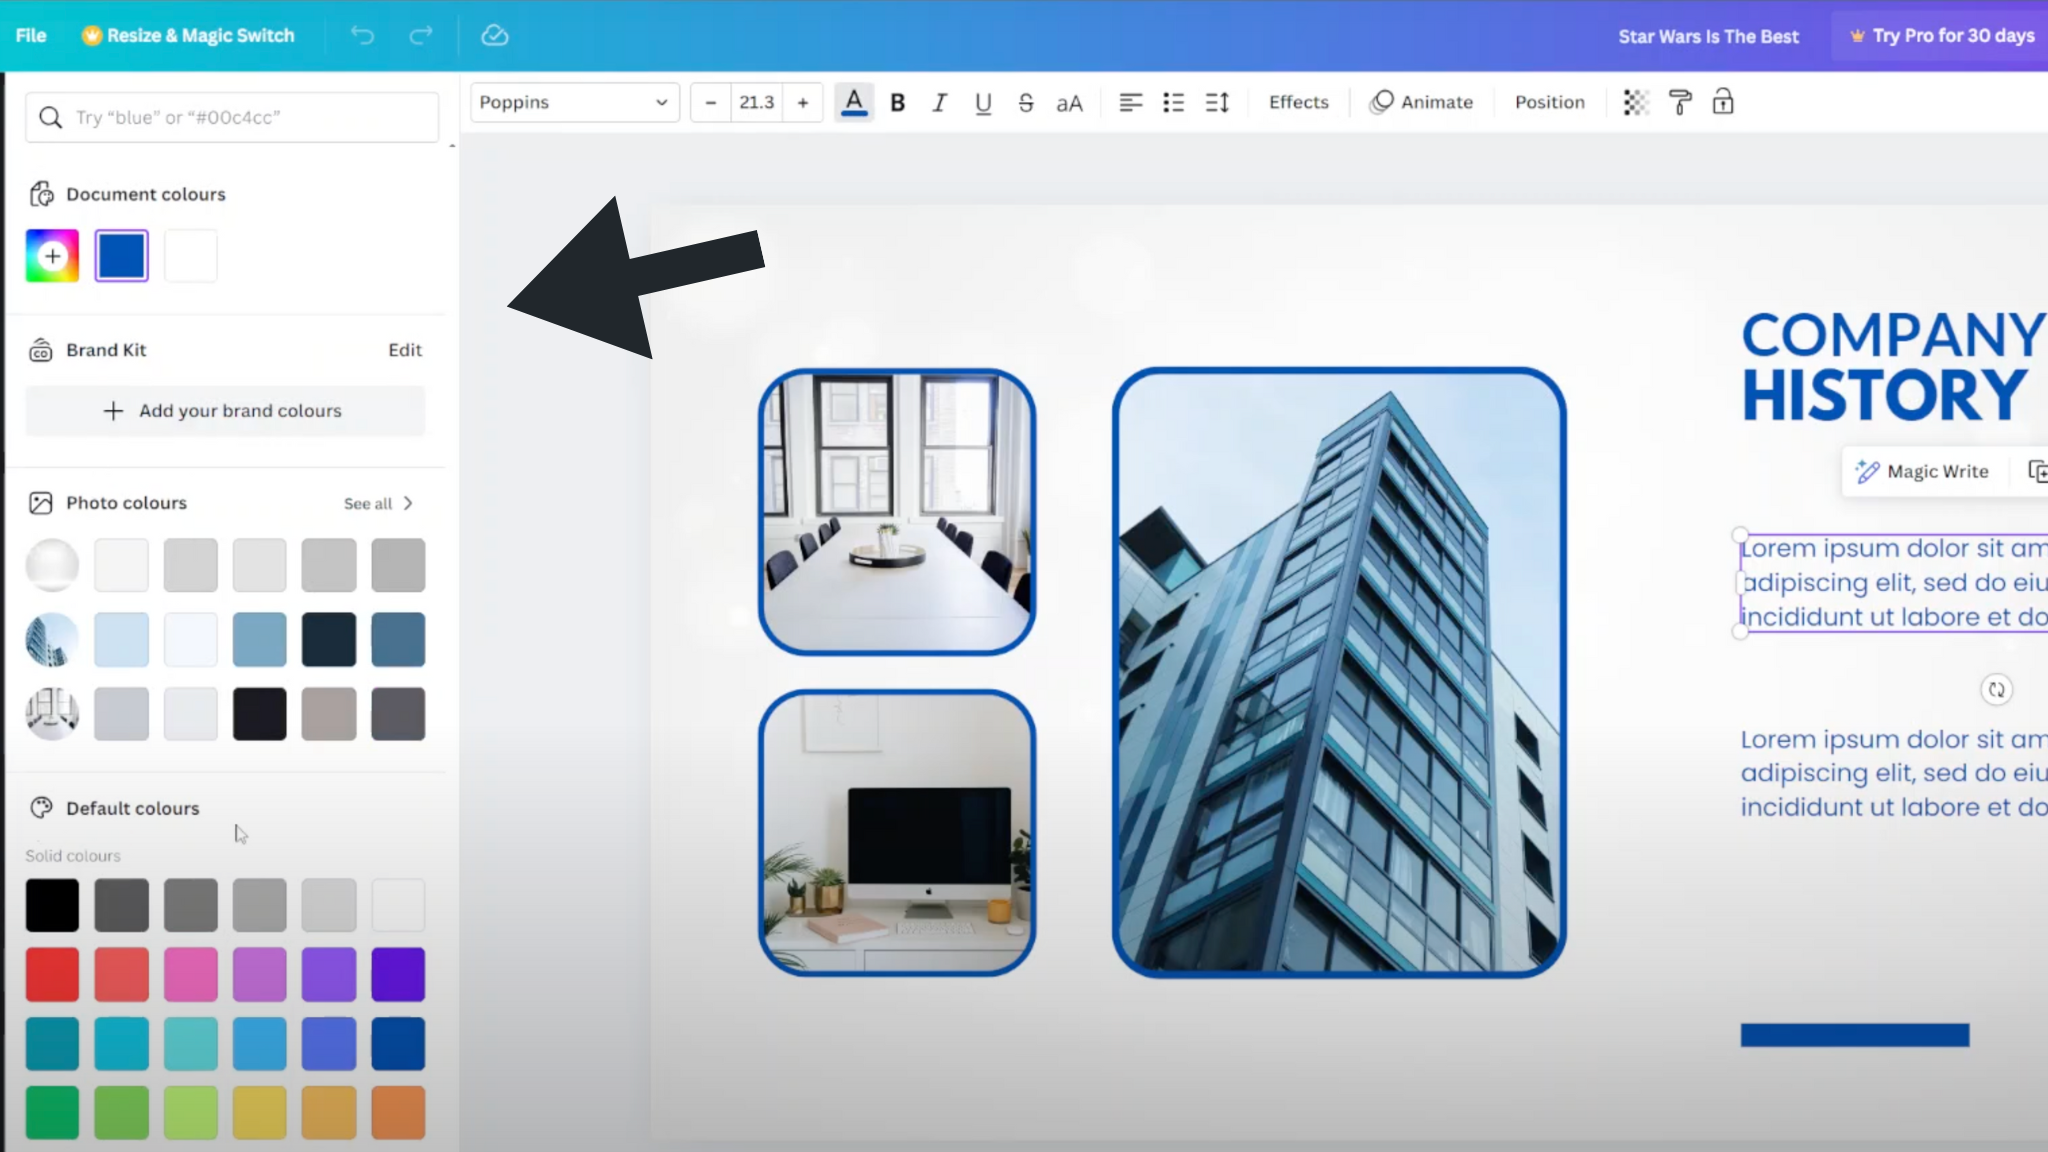The height and width of the screenshot is (1152, 2048).
Task: Expand Photo colours chevron arrow
Action: 408,503
